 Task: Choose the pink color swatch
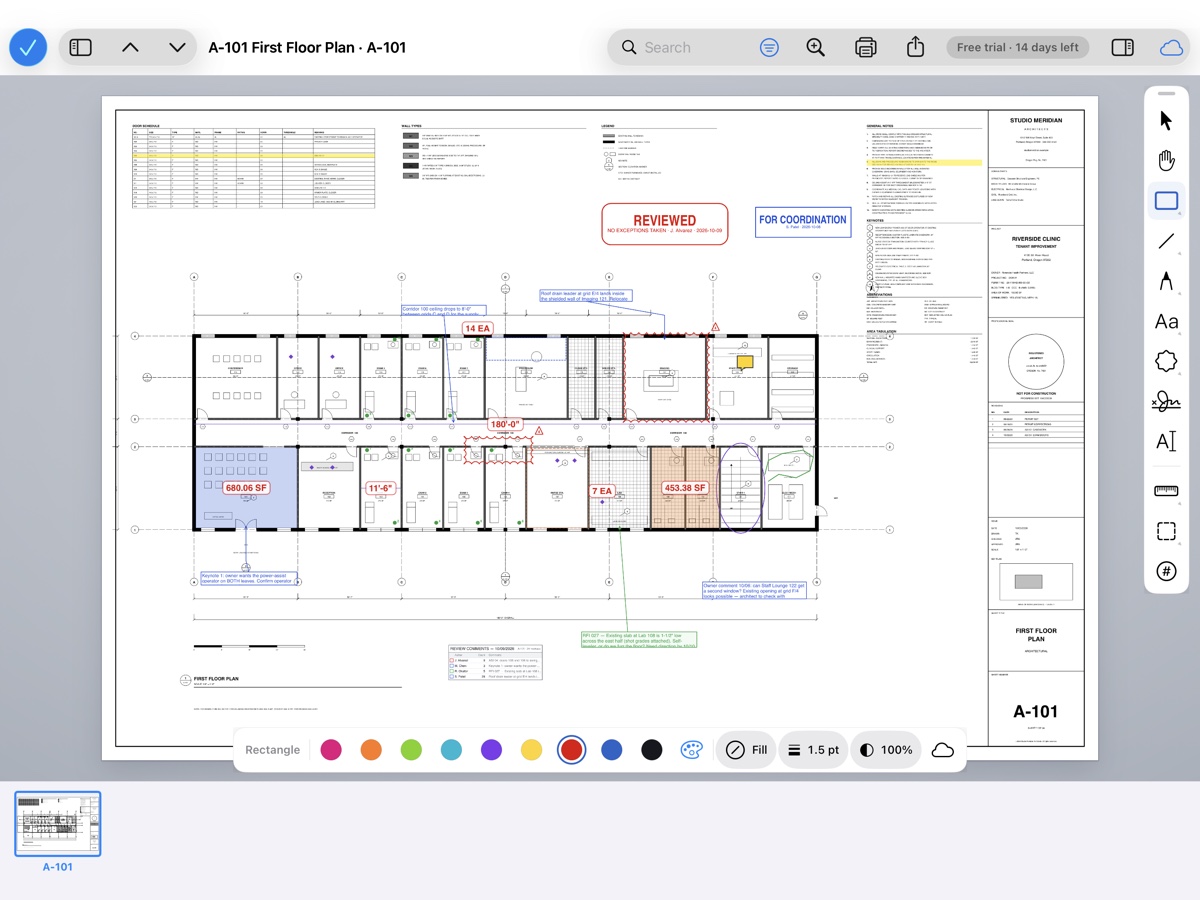(331, 750)
